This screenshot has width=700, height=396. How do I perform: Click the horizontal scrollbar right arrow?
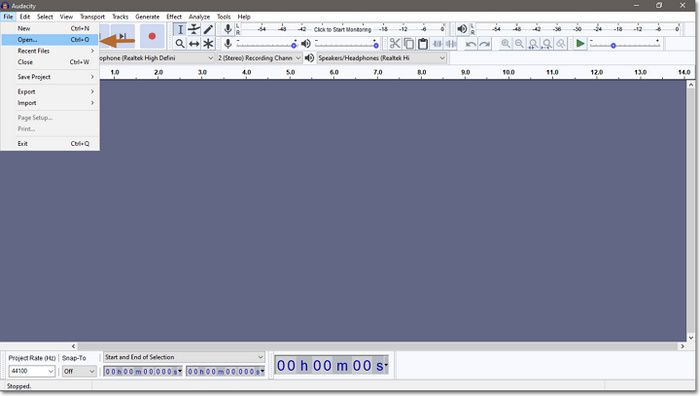click(x=682, y=346)
